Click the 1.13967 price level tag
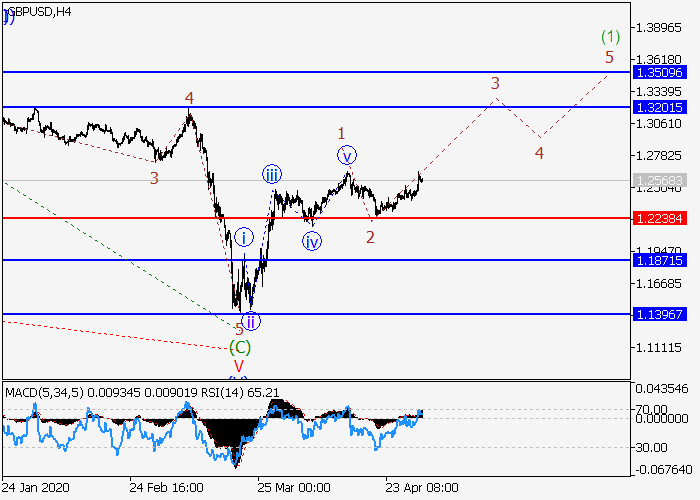This screenshot has width=700, height=500. pos(658,314)
